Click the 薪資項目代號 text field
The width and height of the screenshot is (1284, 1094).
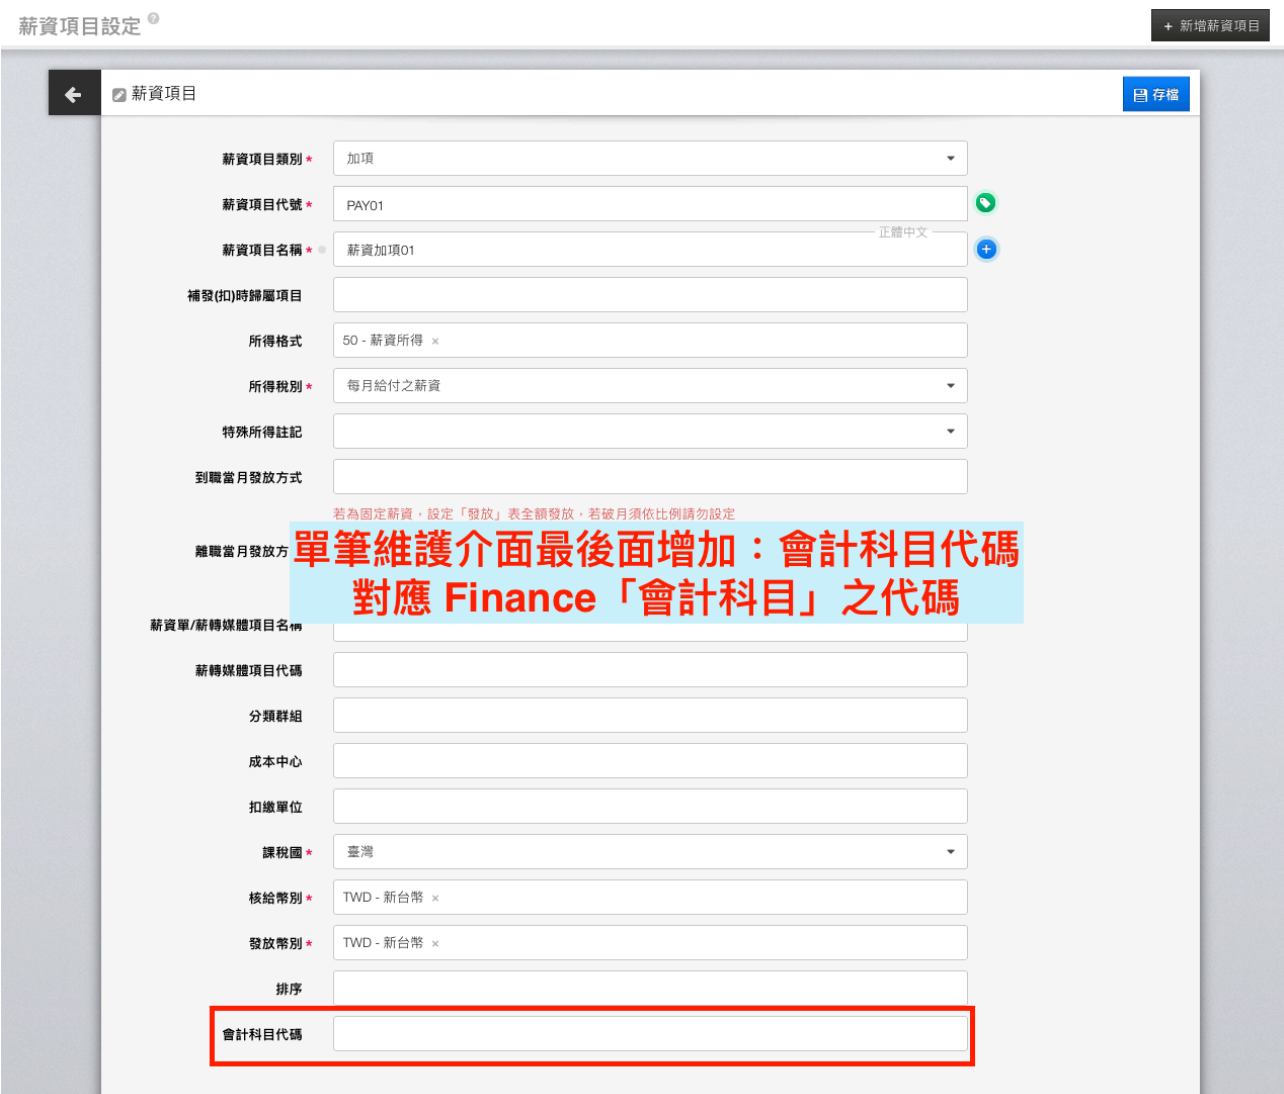[650, 204]
